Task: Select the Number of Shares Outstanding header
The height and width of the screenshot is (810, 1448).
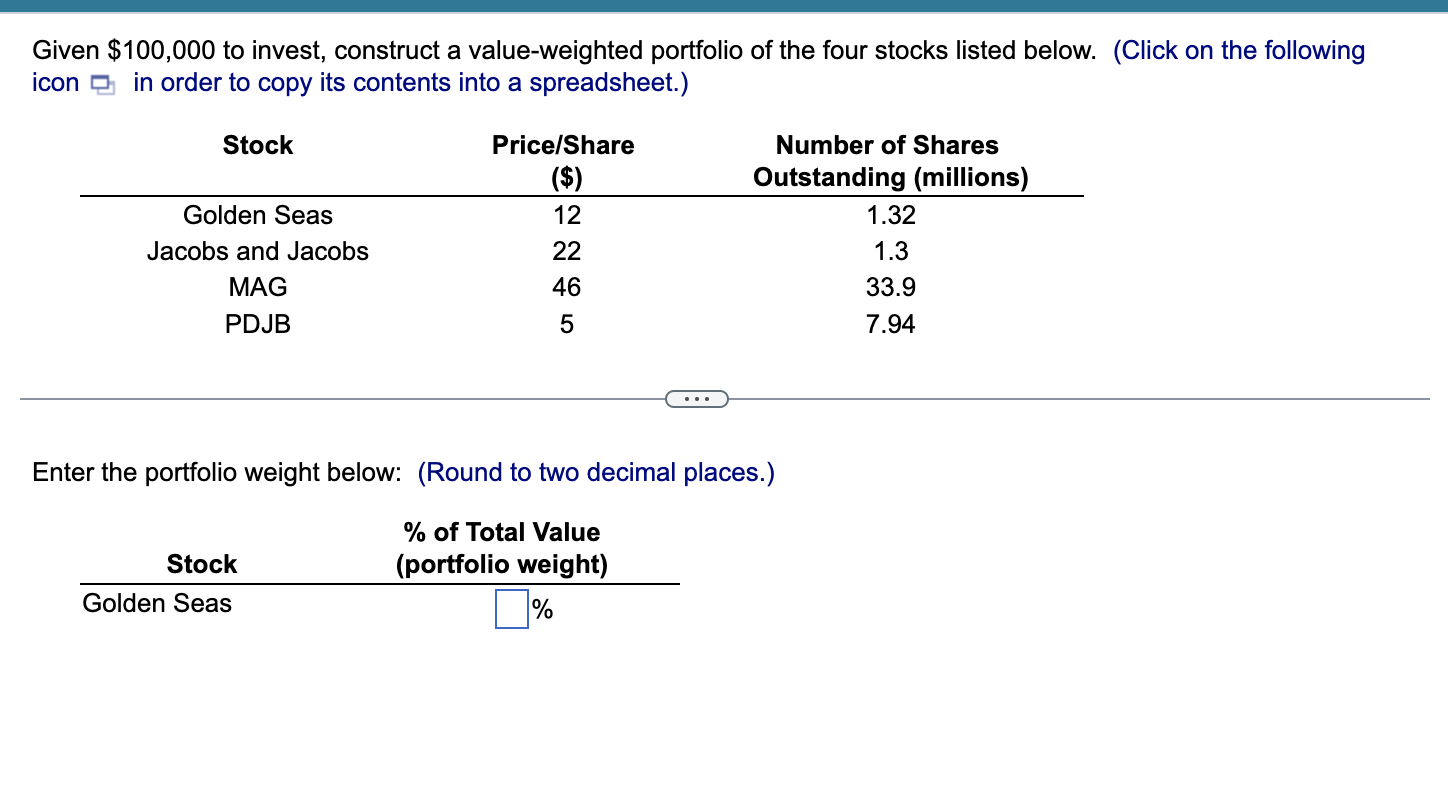Action: point(890,160)
